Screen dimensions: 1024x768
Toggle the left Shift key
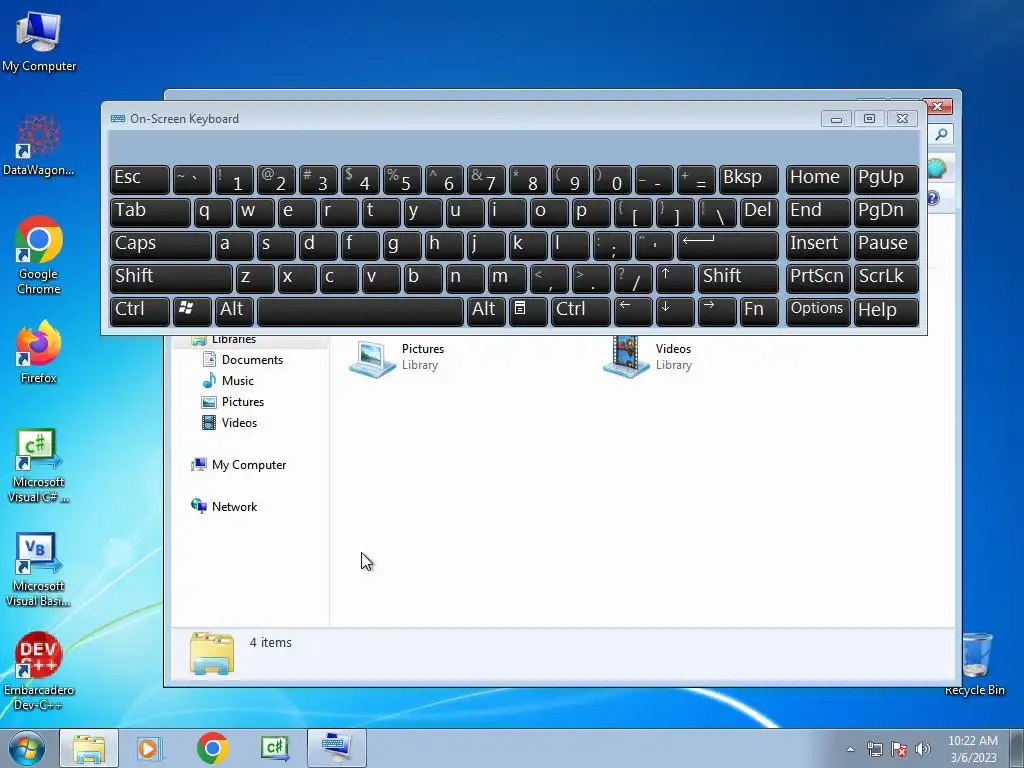171,278
